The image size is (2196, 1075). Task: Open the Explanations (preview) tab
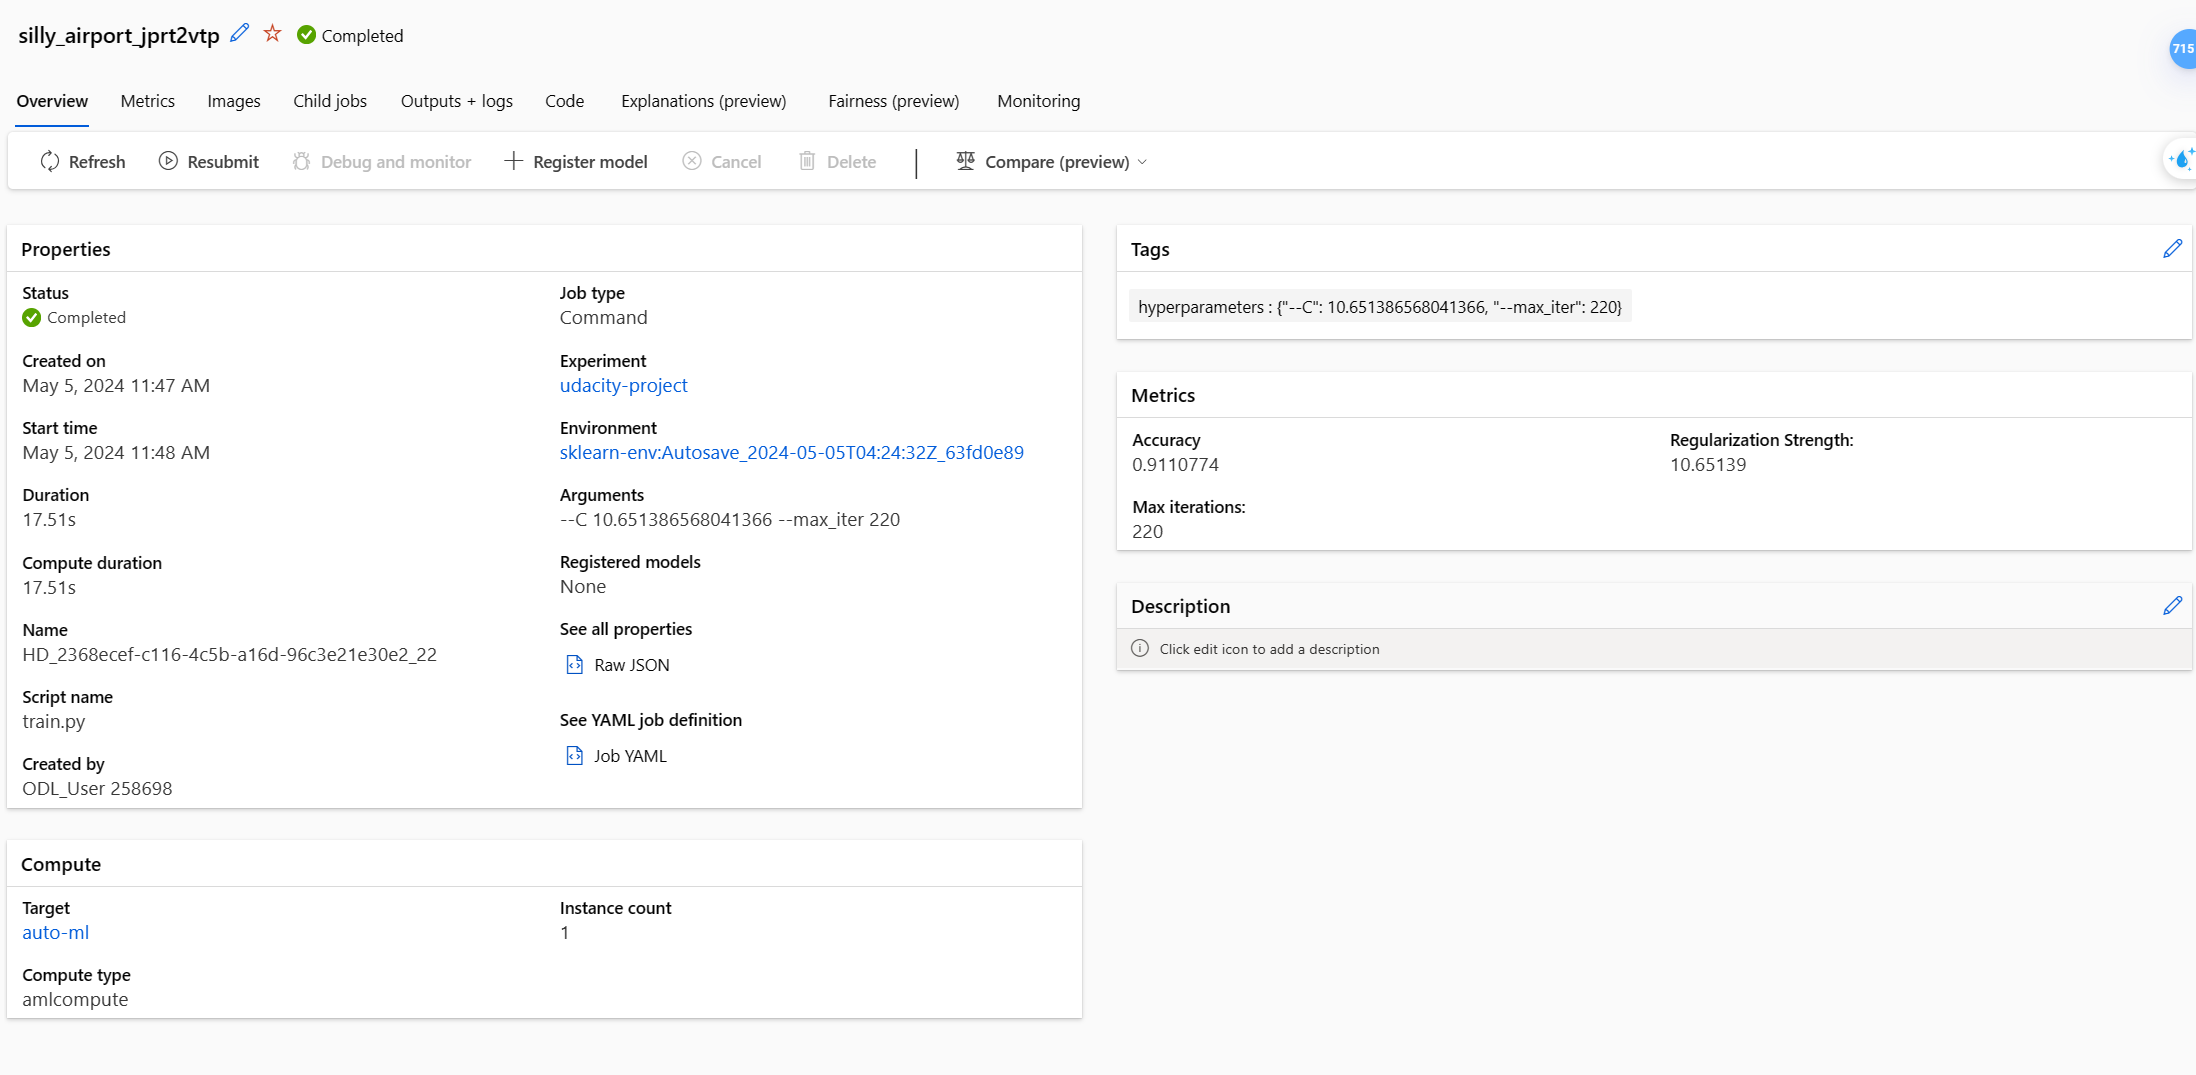(704, 101)
